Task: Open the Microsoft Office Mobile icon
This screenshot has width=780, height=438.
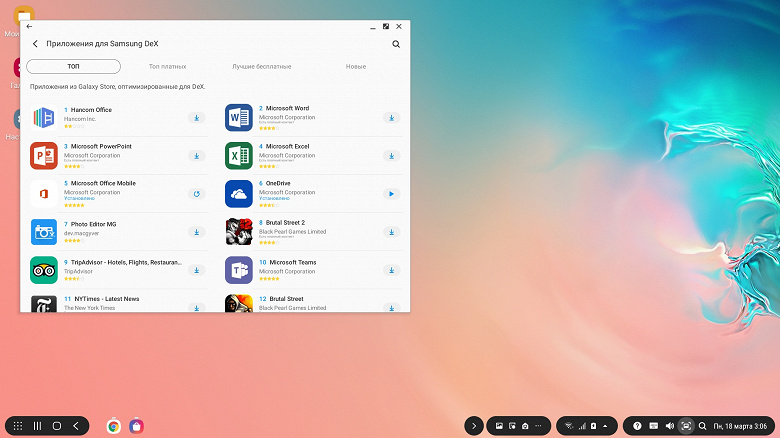Action: click(x=44, y=194)
